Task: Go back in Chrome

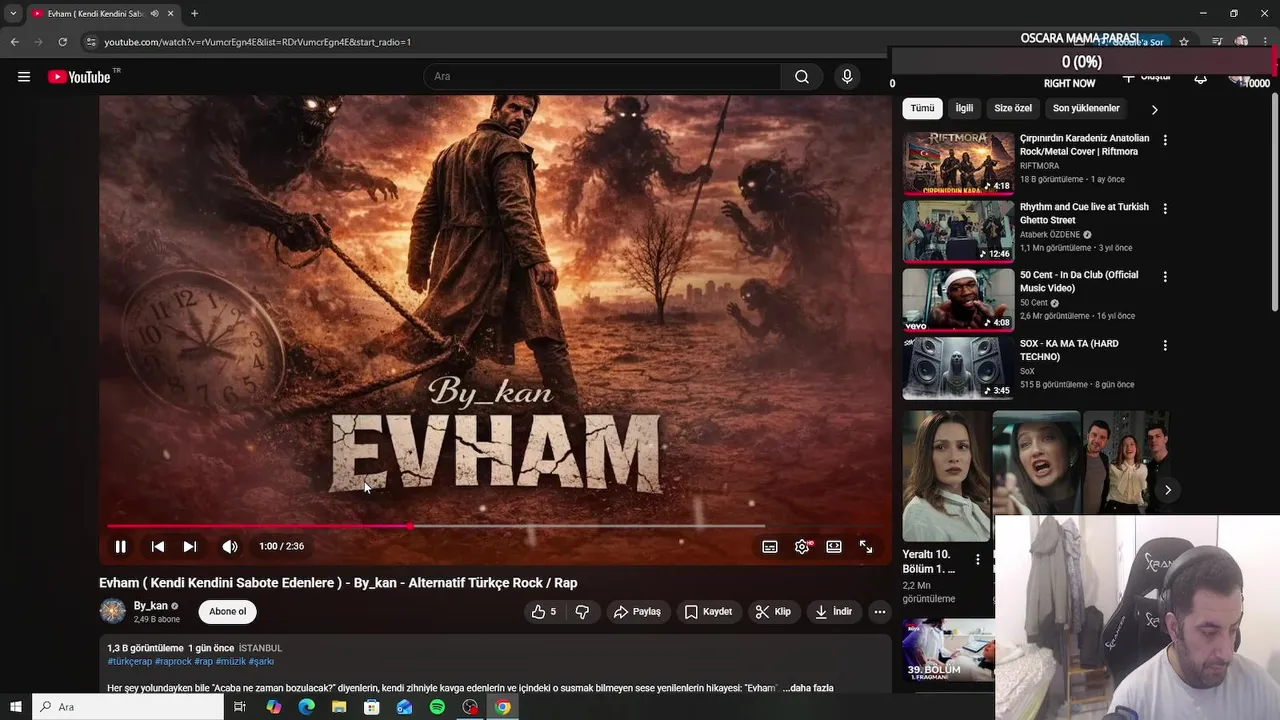Action: pyautogui.click(x=14, y=42)
